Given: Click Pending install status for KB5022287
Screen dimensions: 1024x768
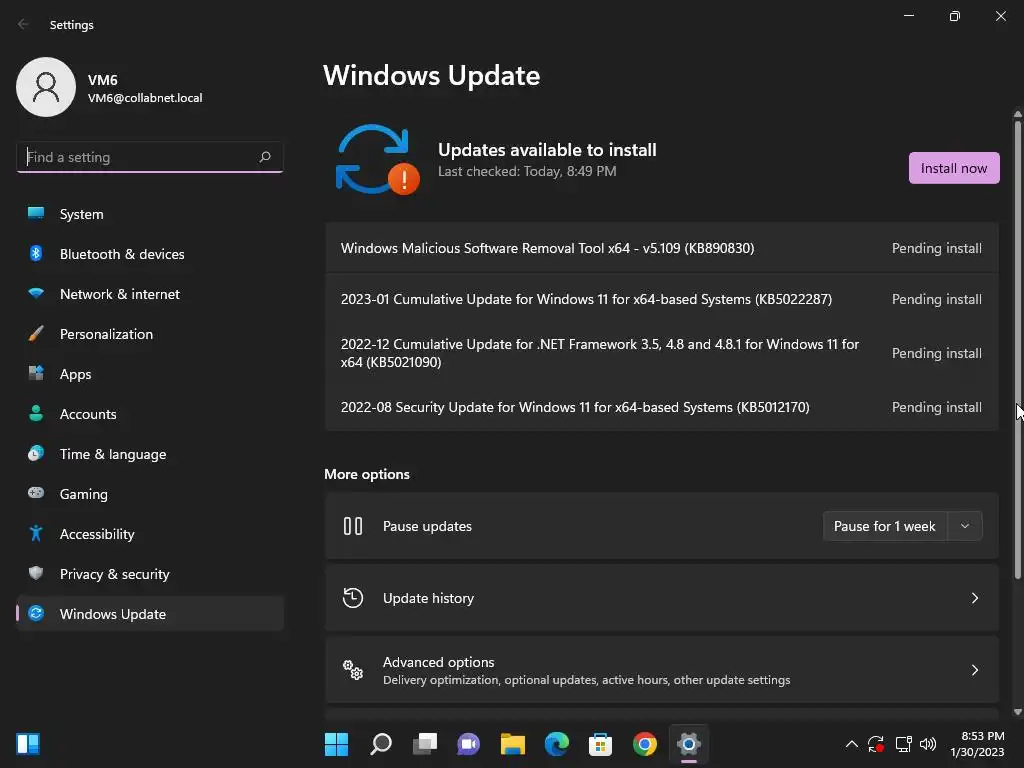Looking at the screenshot, I should pos(936,299).
